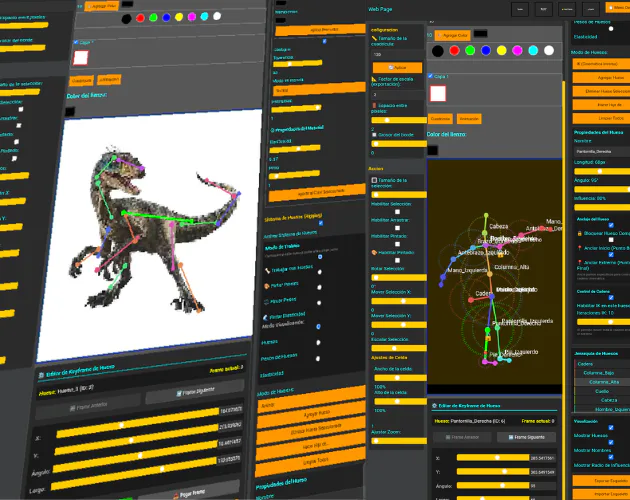Click the grid size input showing 100
The image size is (630, 500).
point(398,54)
